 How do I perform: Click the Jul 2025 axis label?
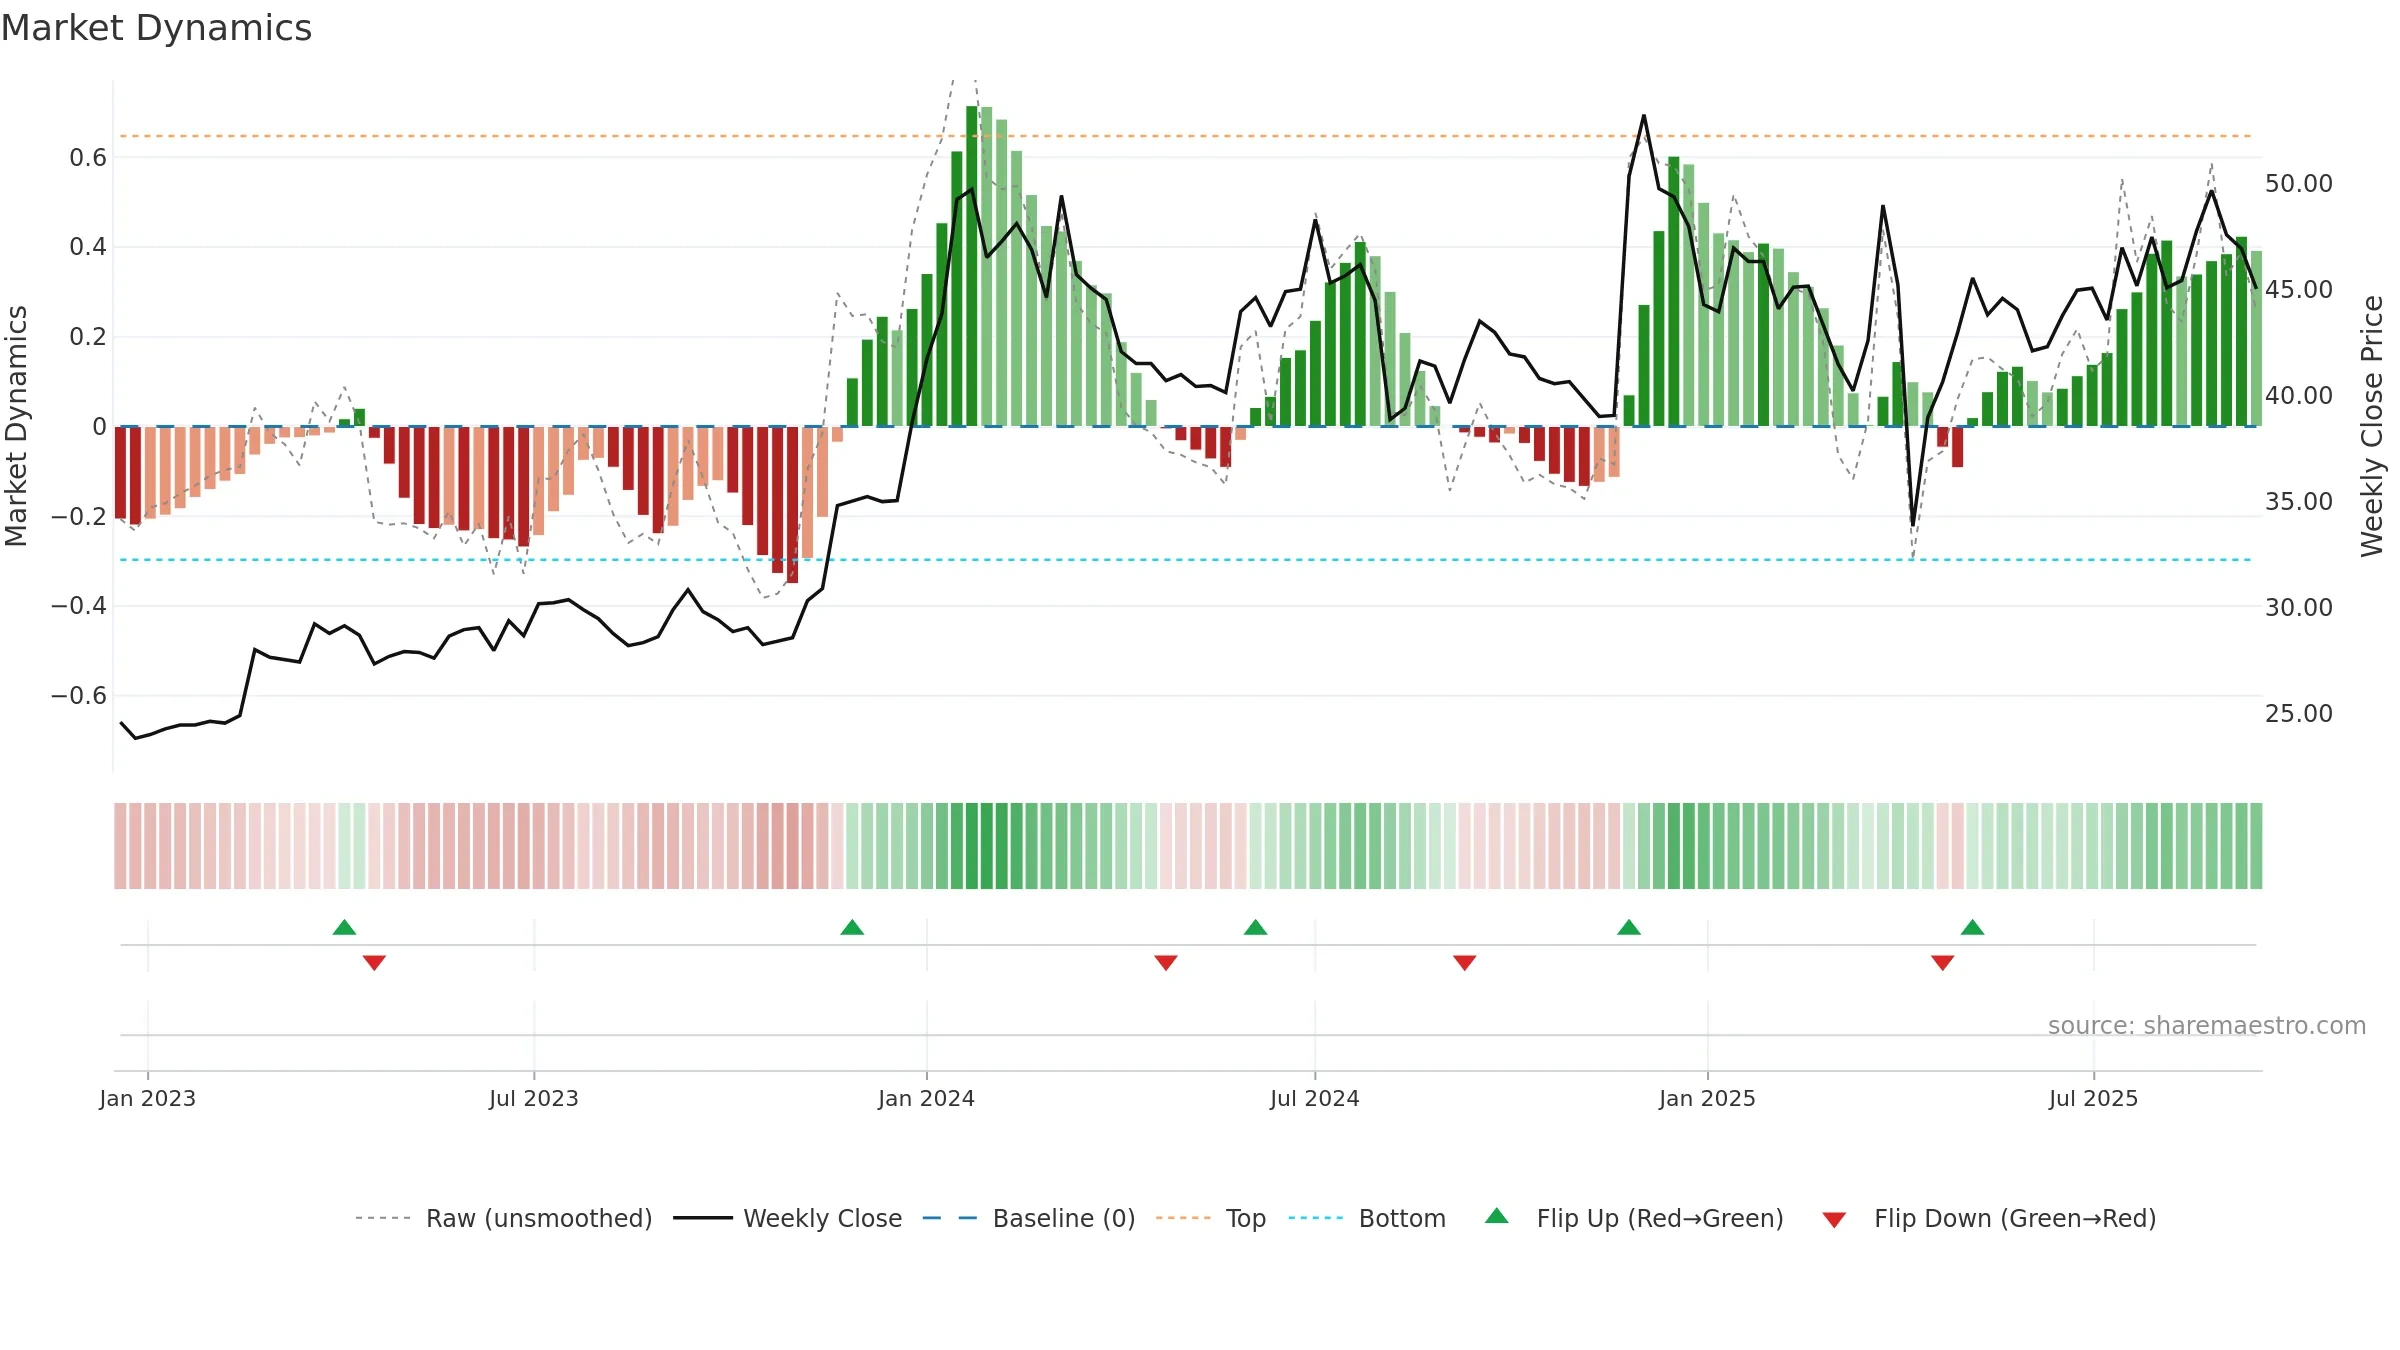coord(2093,1098)
